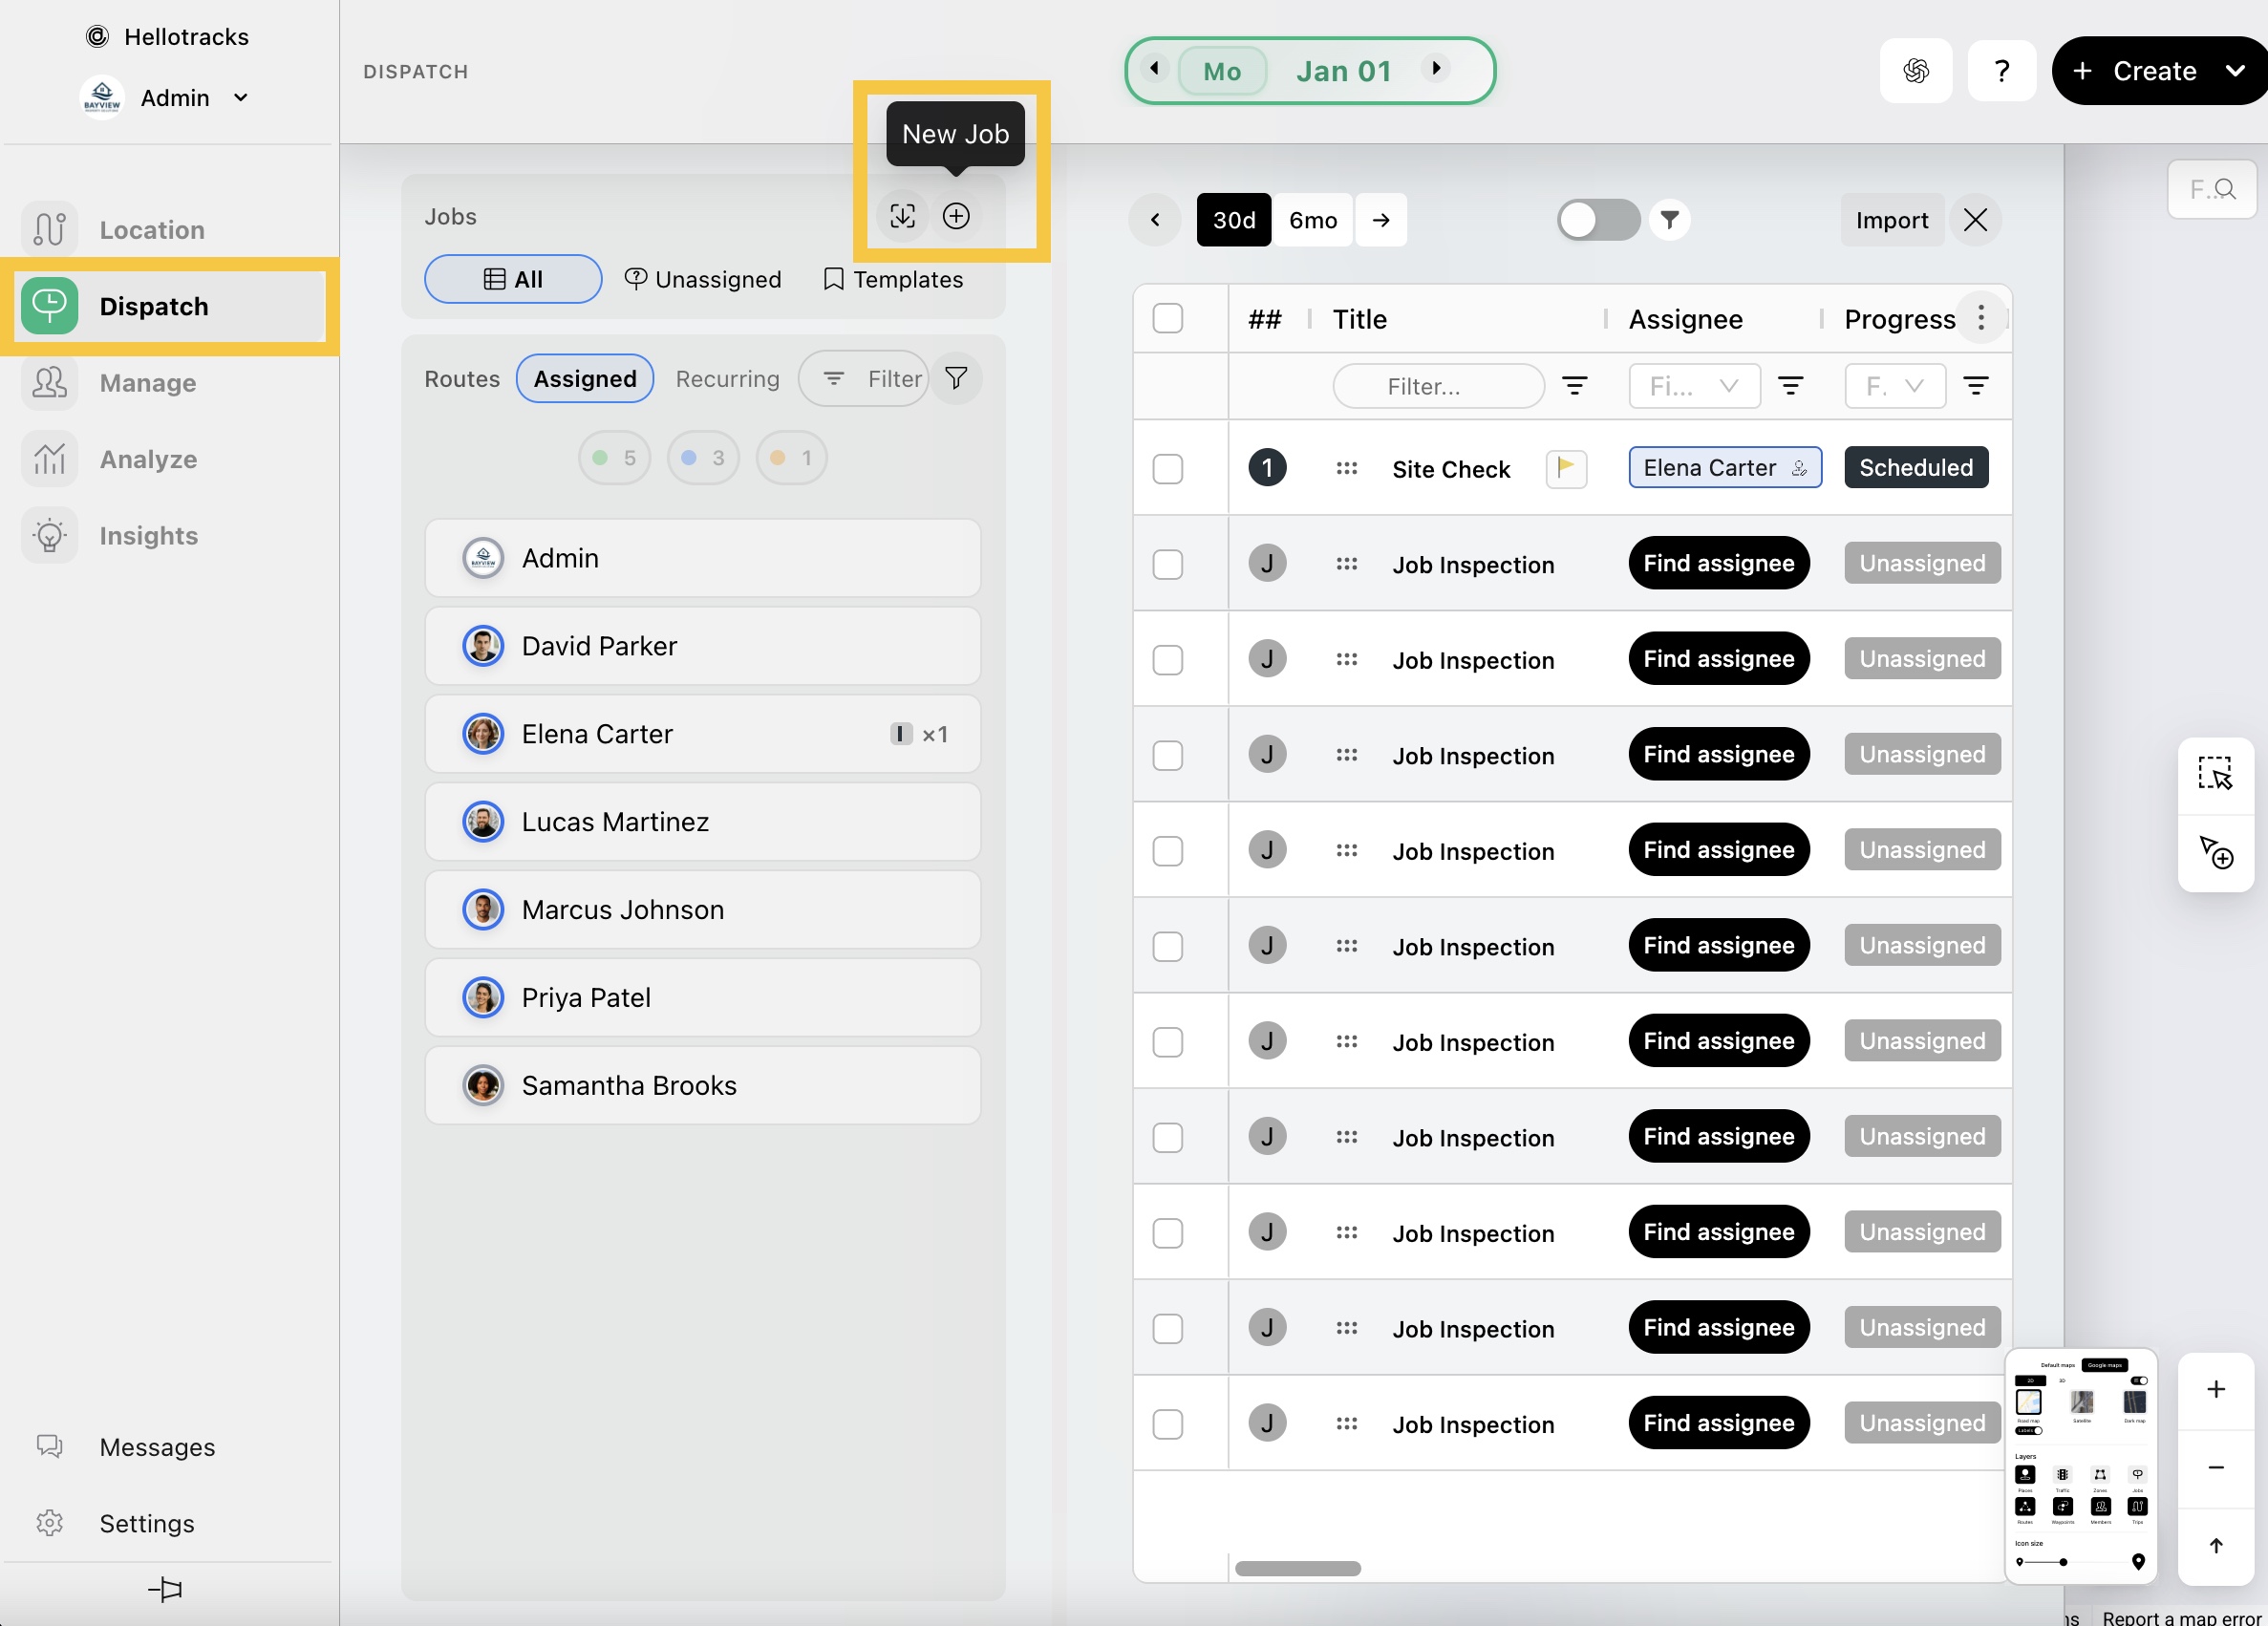Click the funnel icon next to Routes Filter
This screenshot has height=1626, width=2268.
coord(956,378)
